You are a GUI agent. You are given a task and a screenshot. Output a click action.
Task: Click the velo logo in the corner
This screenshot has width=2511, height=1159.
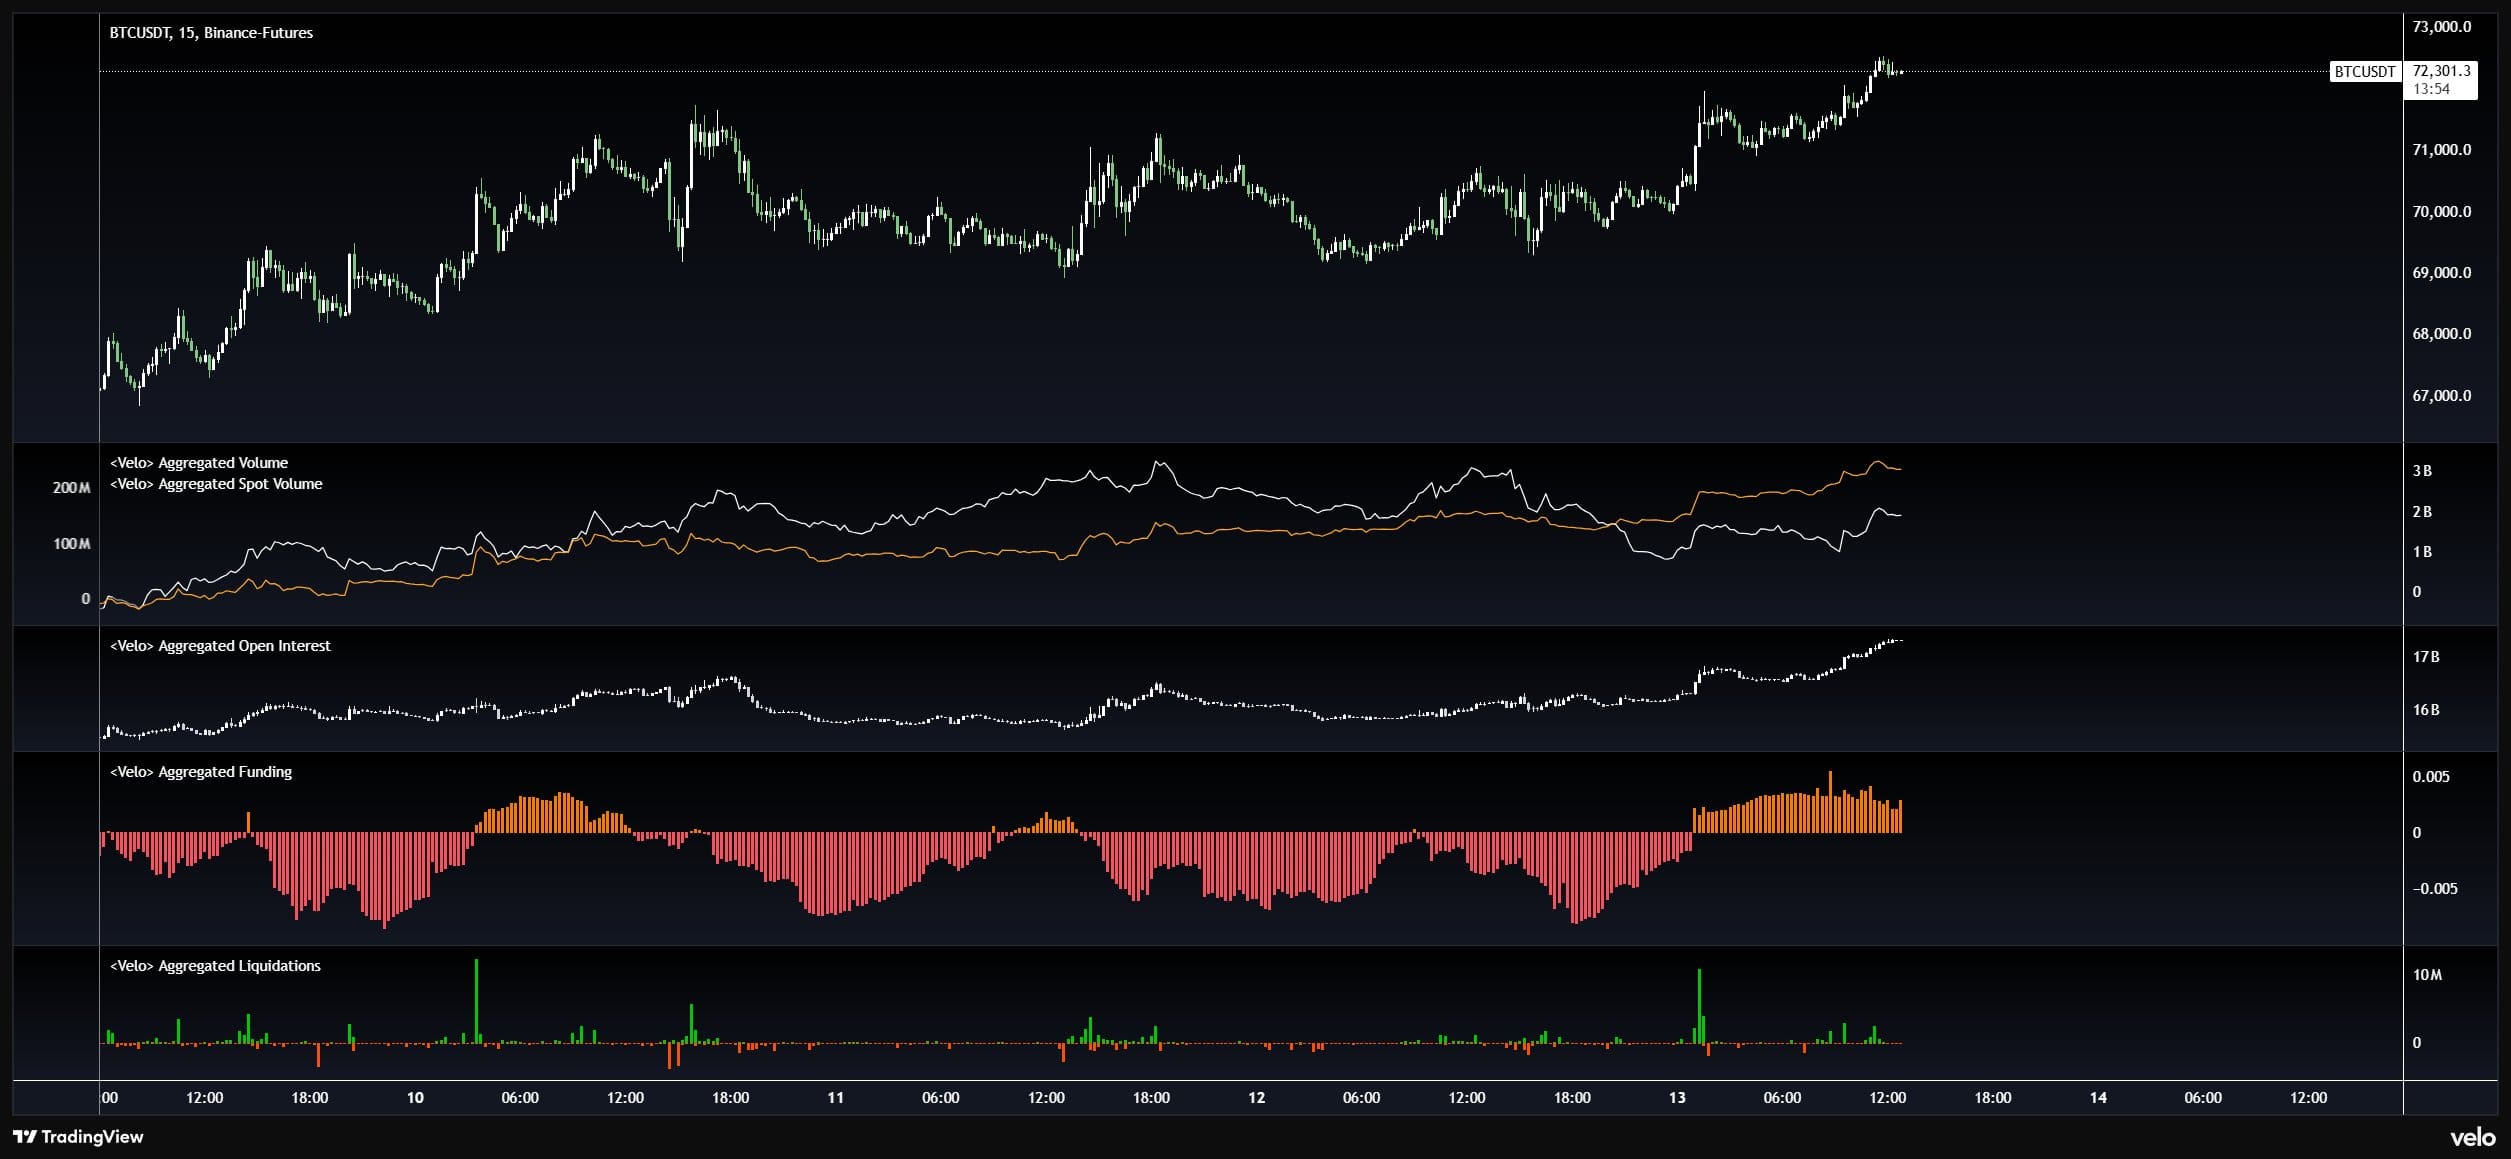click(x=2472, y=1137)
